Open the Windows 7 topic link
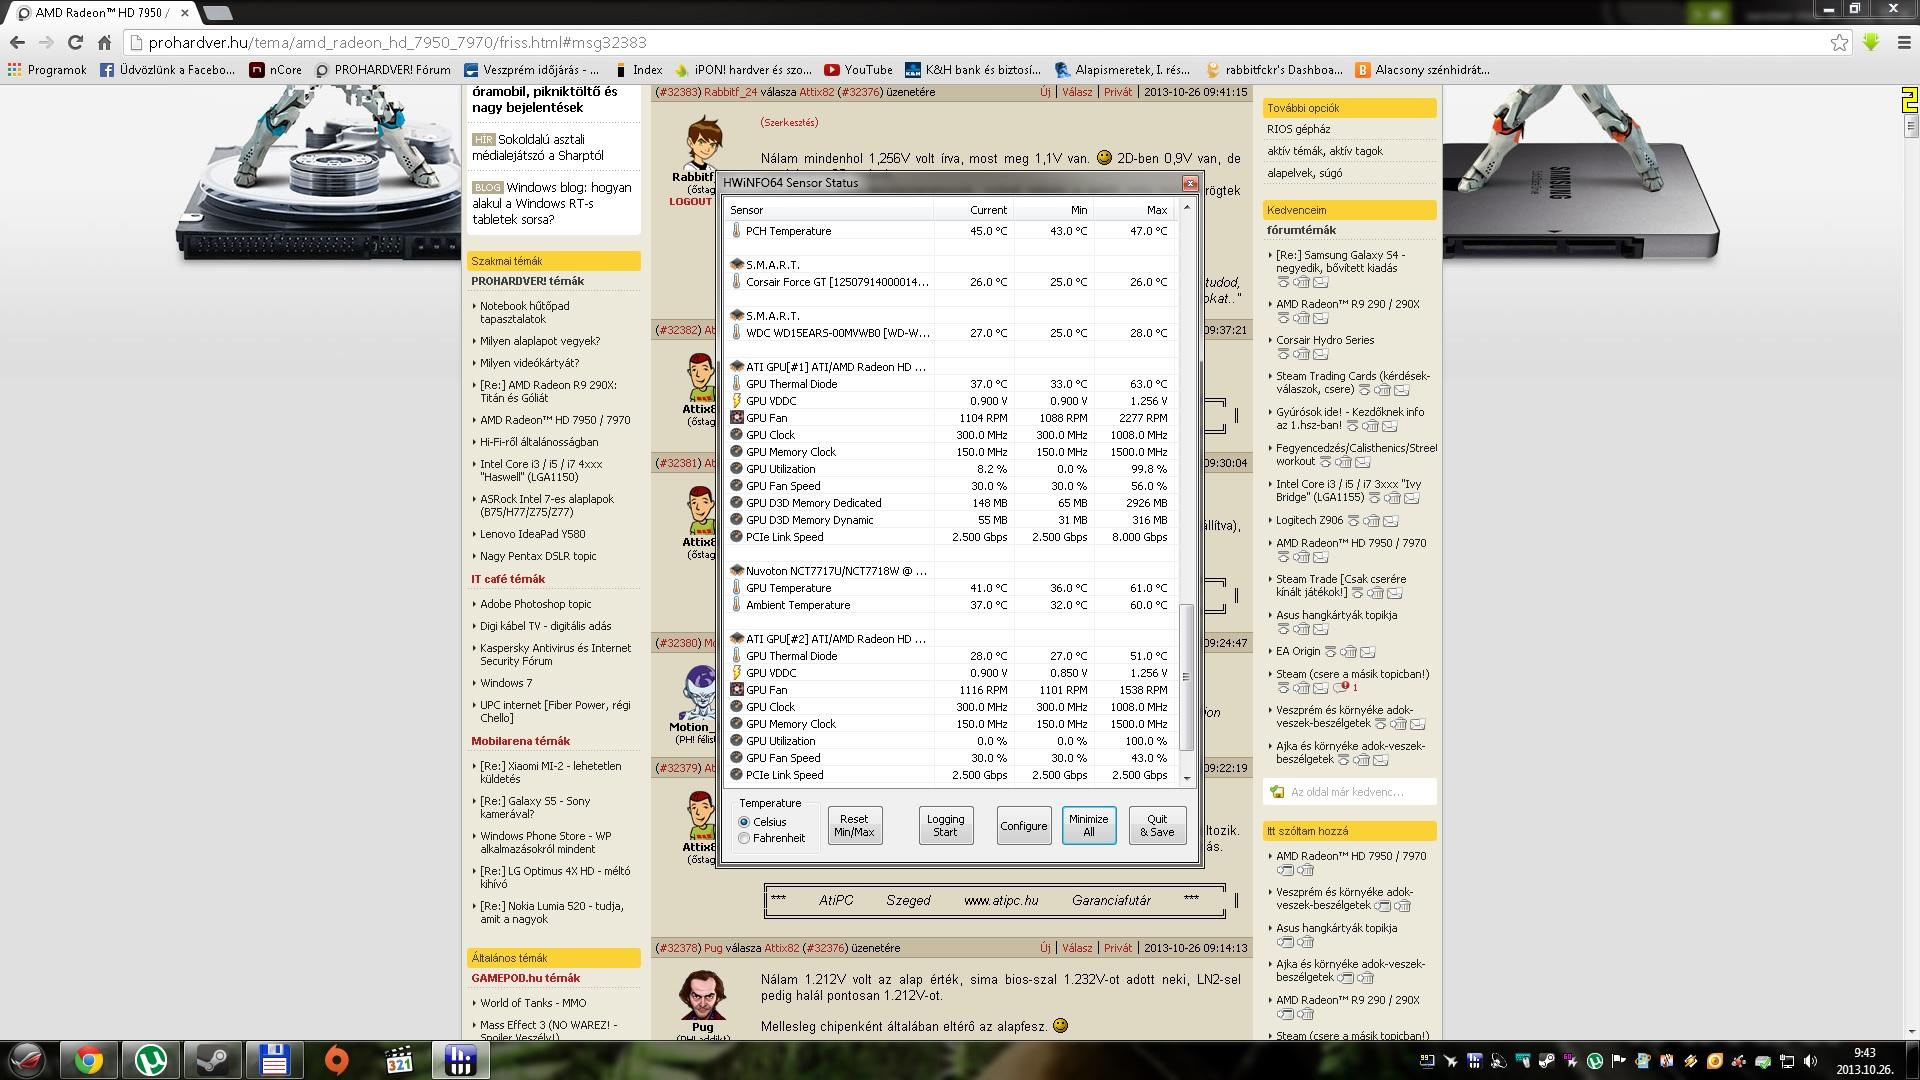Viewport: 1920px width, 1080px height. (x=506, y=683)
